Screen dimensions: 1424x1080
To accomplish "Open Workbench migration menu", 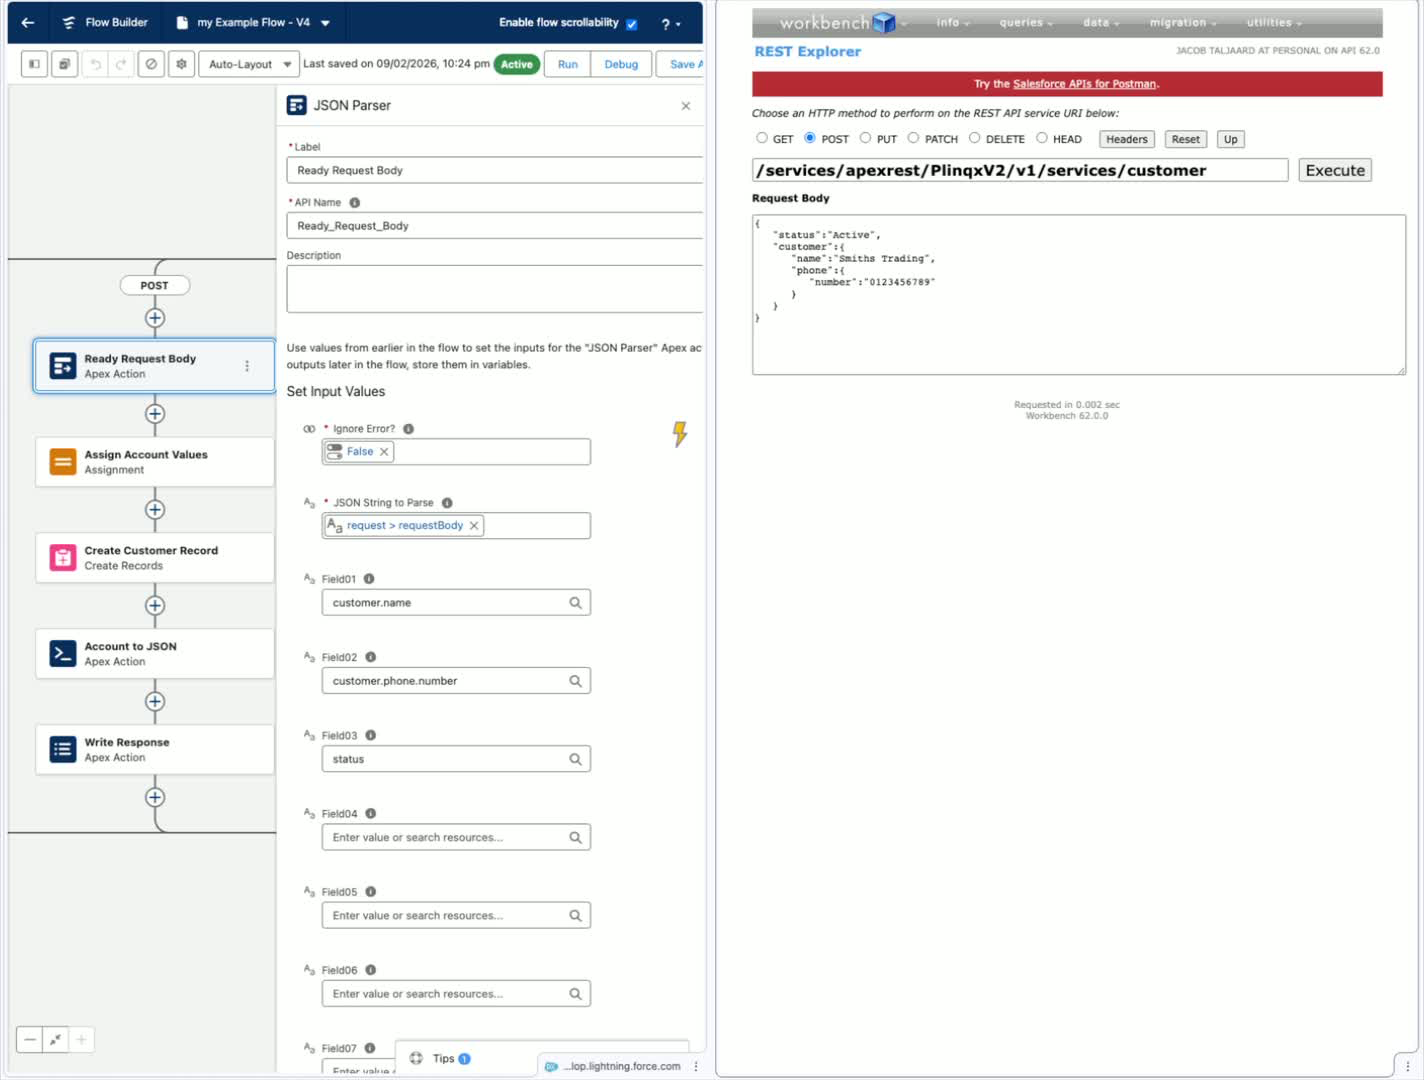I will [x=1182, y=22].
